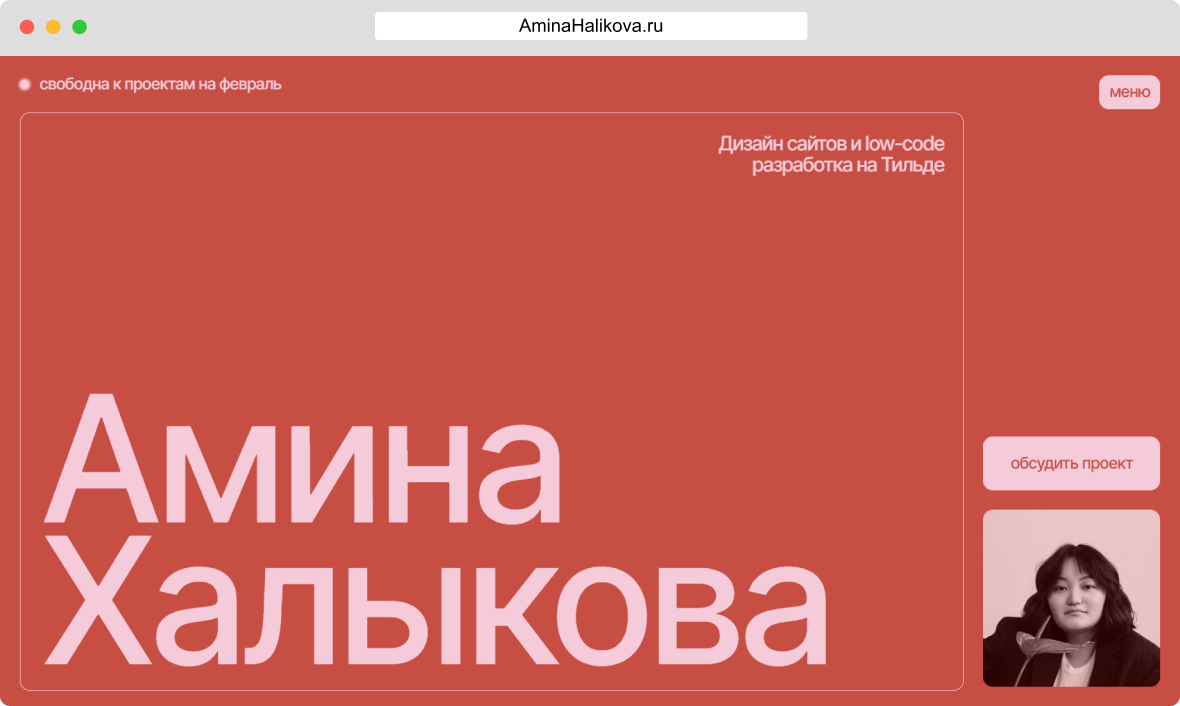Click the word «low-code» in subtitle
Screen dimensions: 1180x706
coord(904,144)
